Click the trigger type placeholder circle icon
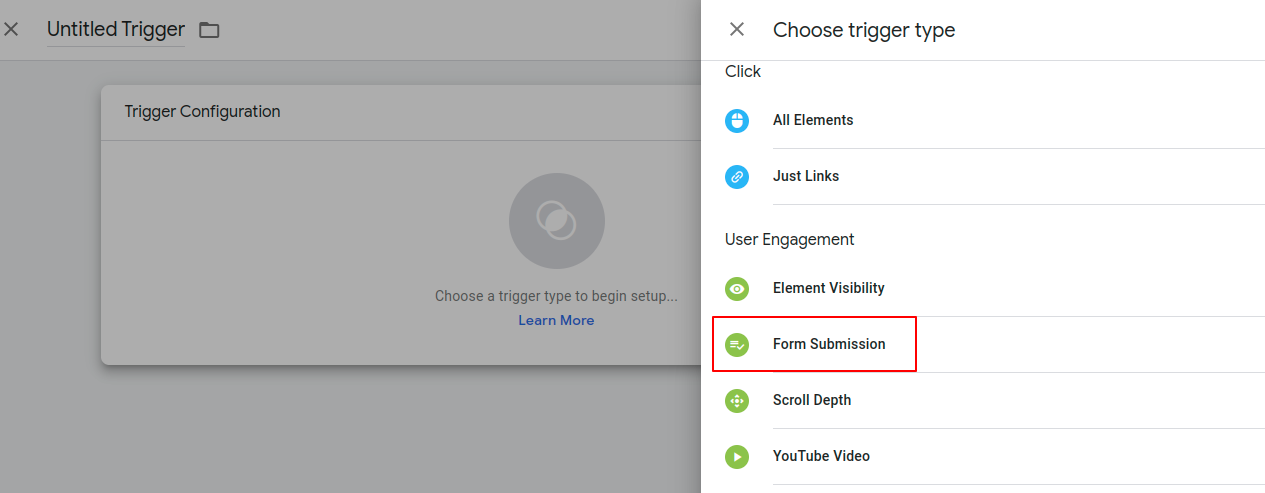 (556, 221)
